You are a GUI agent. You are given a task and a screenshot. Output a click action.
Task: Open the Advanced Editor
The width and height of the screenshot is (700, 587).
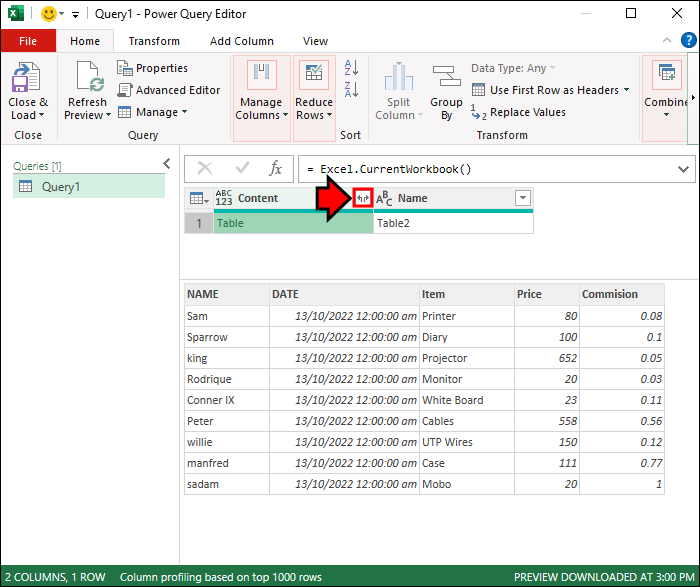(168, 90)
